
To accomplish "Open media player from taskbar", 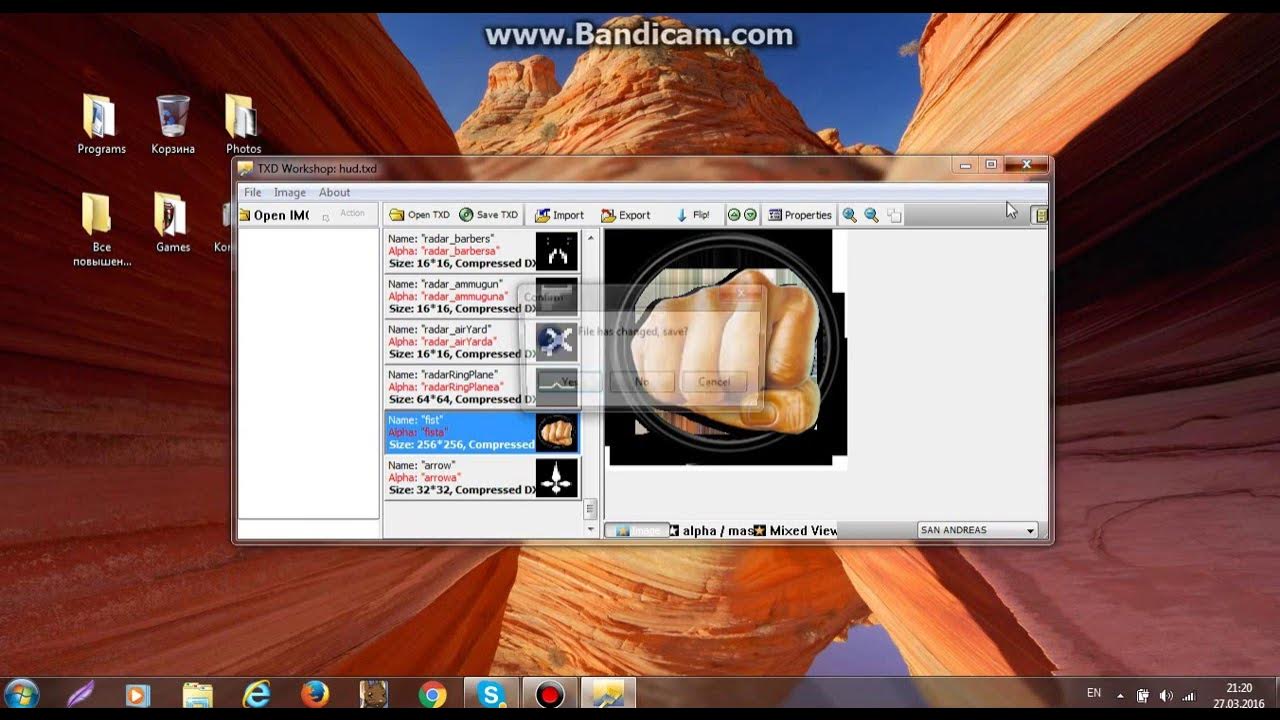I will [x=137, y=694].
